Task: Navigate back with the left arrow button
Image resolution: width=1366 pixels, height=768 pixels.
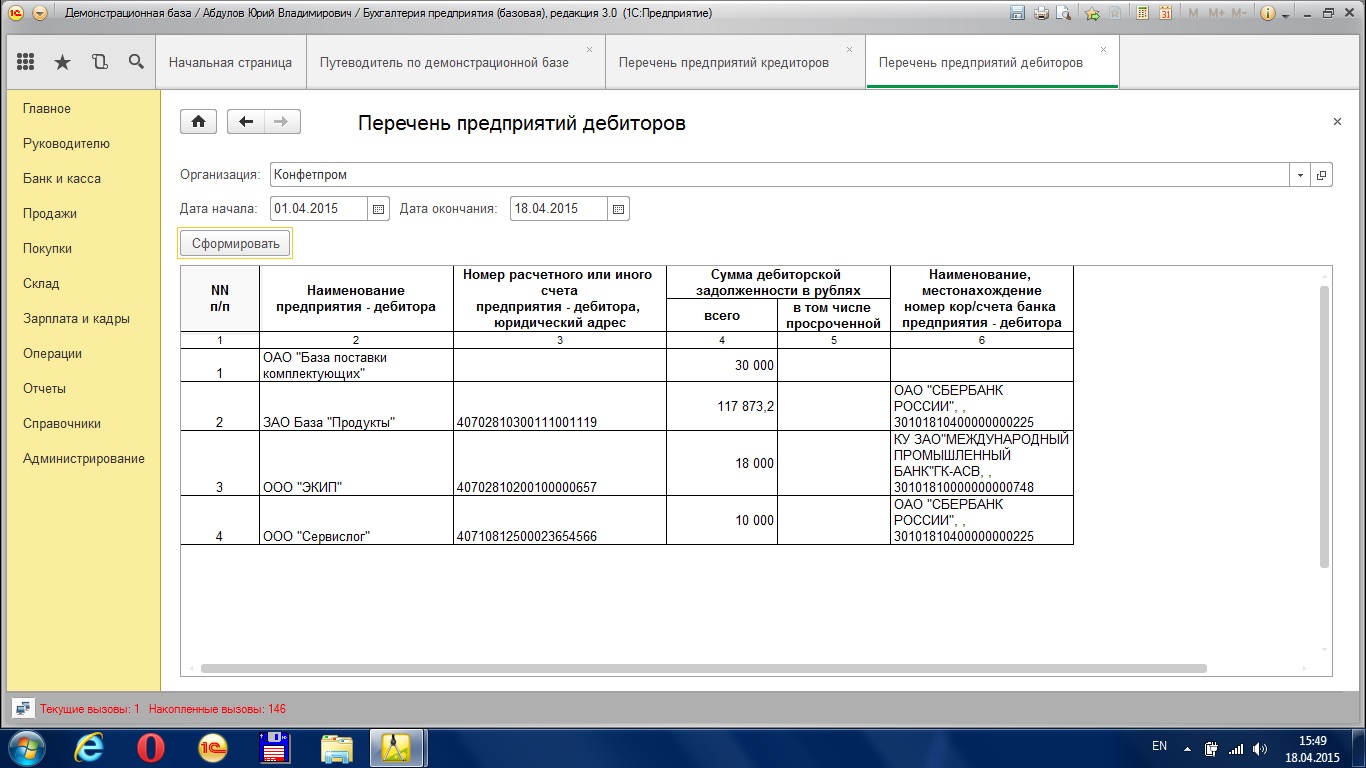Action: [246, 122]
